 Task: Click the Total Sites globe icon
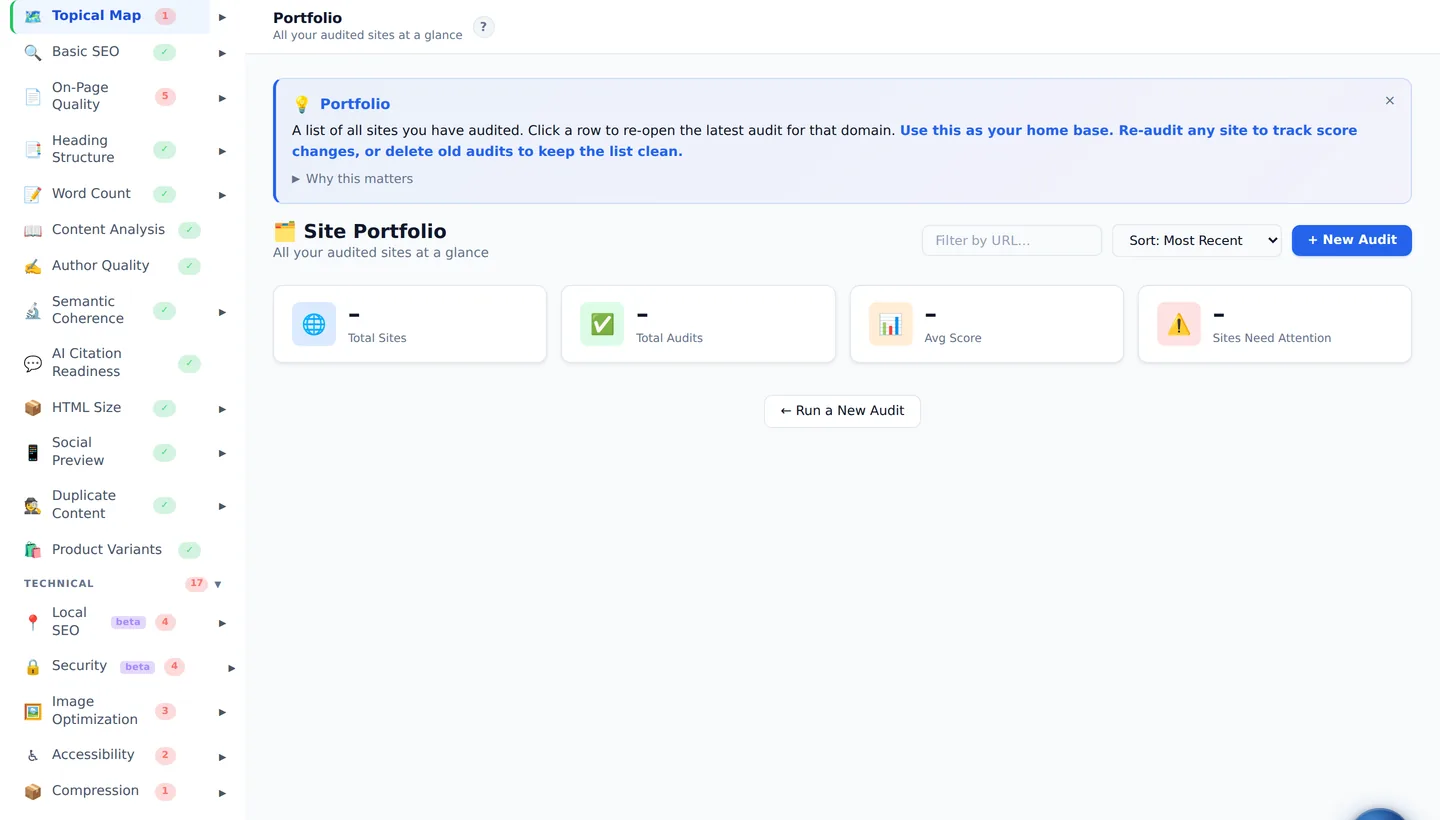[314, 324]
